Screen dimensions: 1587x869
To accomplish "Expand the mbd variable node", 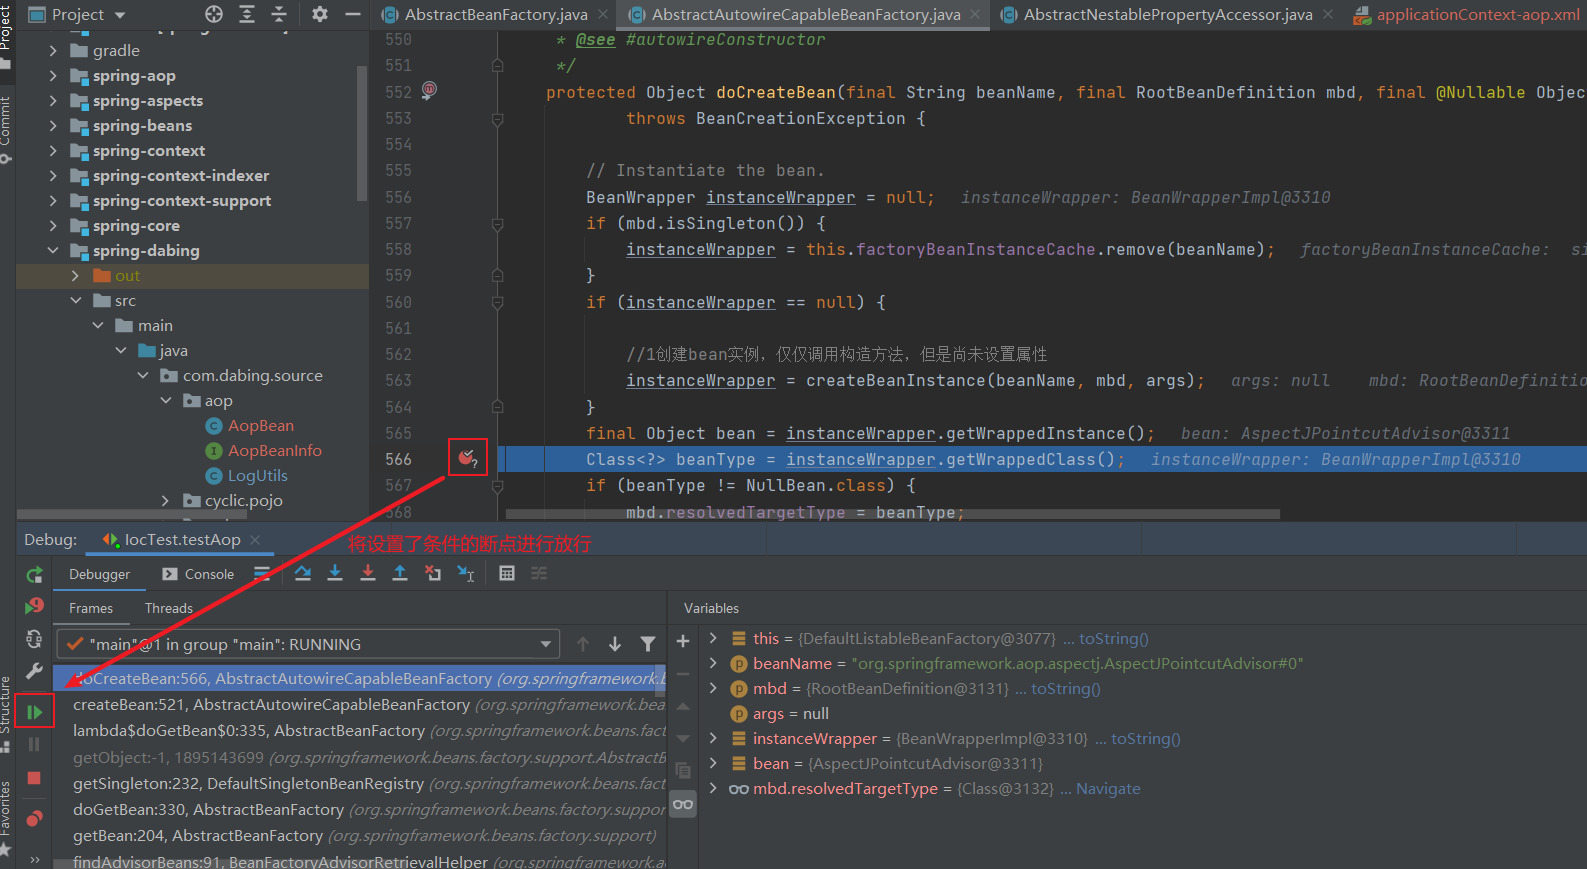I will coord(713,688).
